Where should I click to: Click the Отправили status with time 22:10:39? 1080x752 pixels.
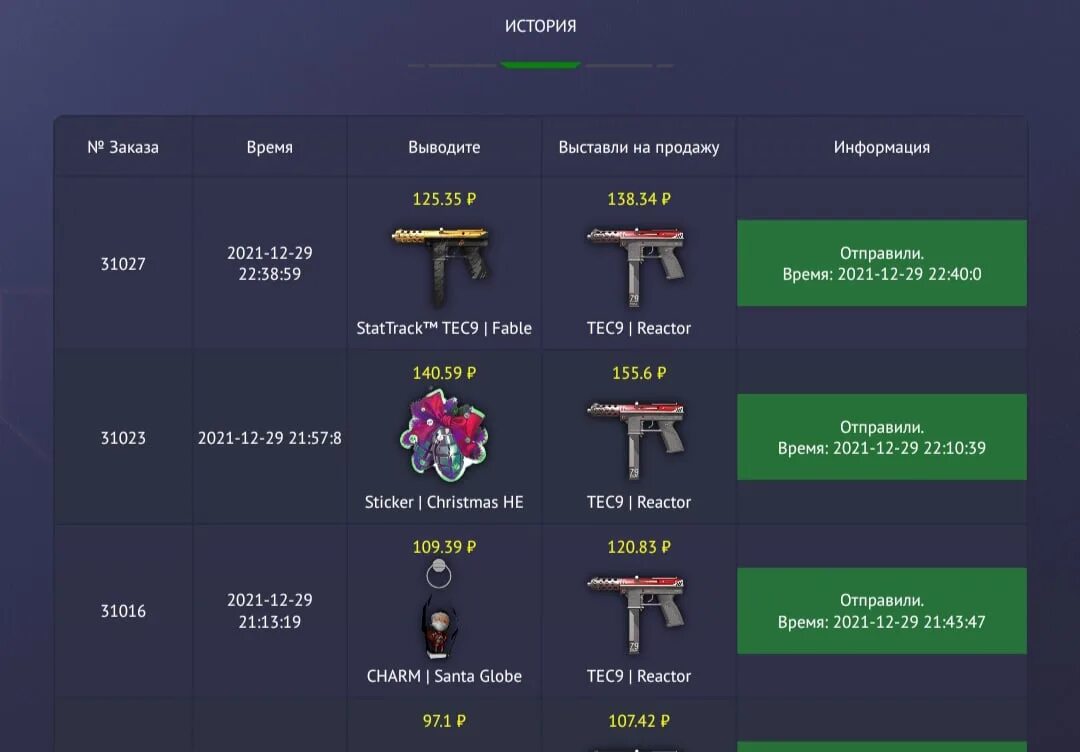(882, 437)
